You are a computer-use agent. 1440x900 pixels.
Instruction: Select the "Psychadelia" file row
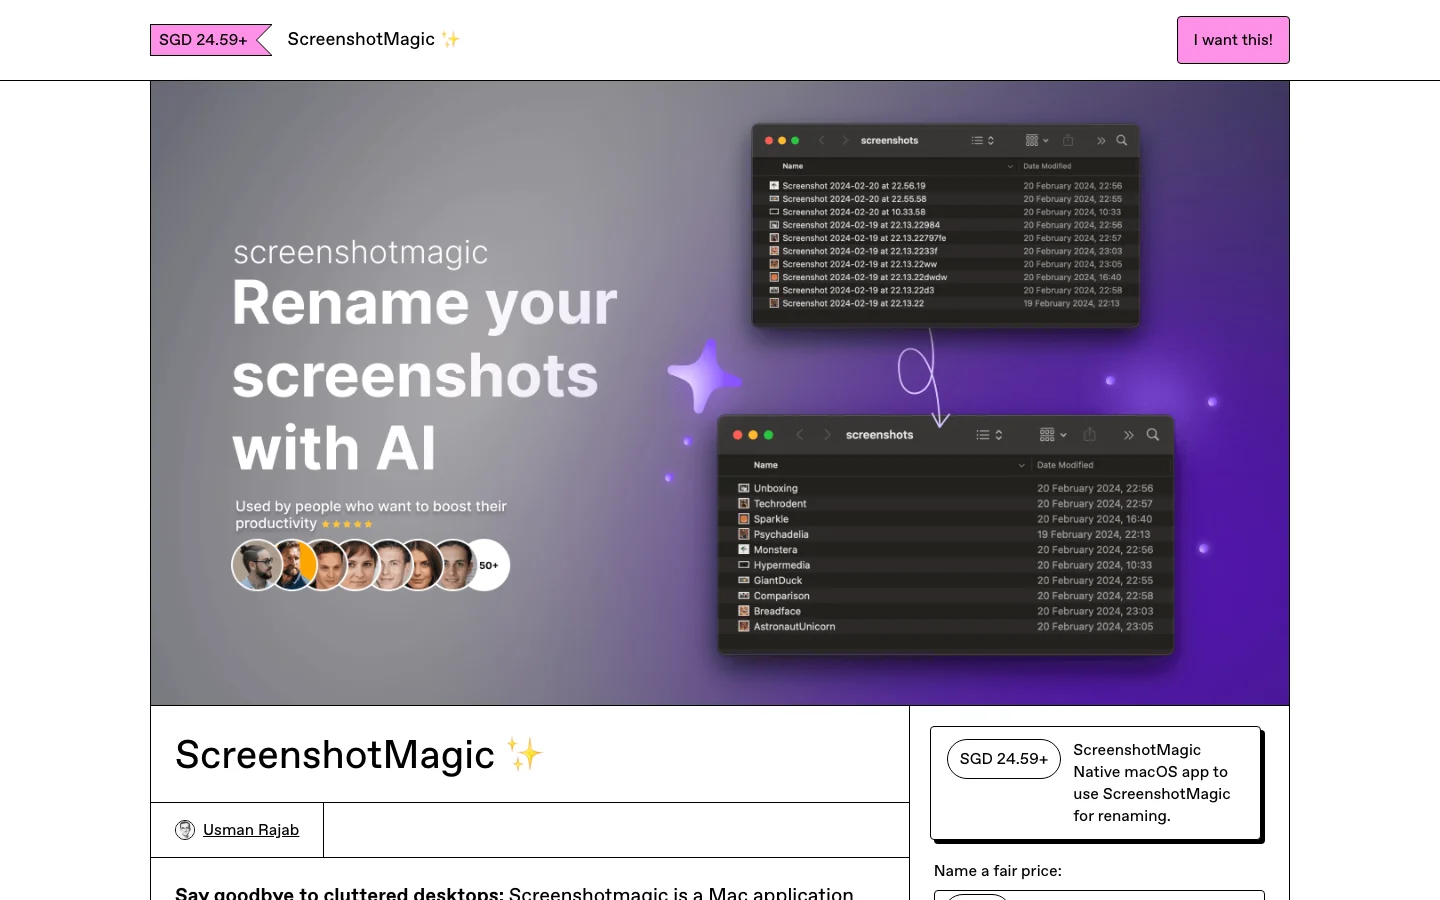click(945, 535)
